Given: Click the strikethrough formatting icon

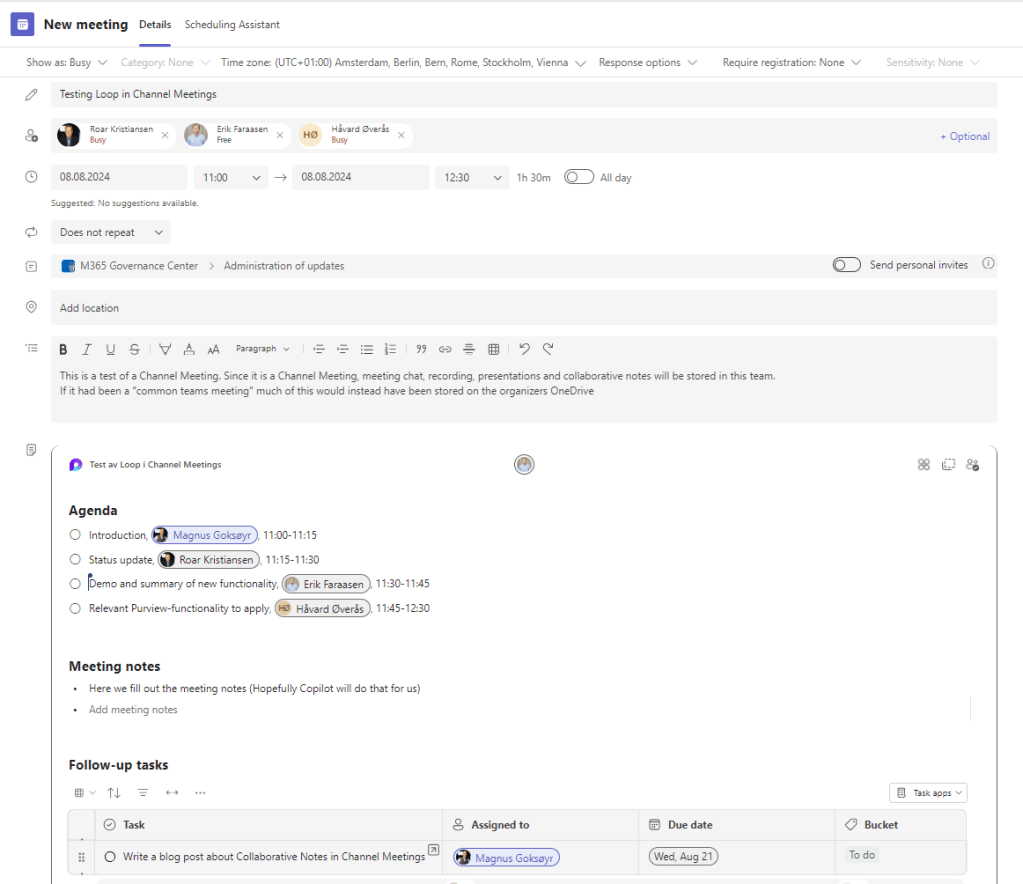Looking at the screenshot, I should (x=134, y=349).
